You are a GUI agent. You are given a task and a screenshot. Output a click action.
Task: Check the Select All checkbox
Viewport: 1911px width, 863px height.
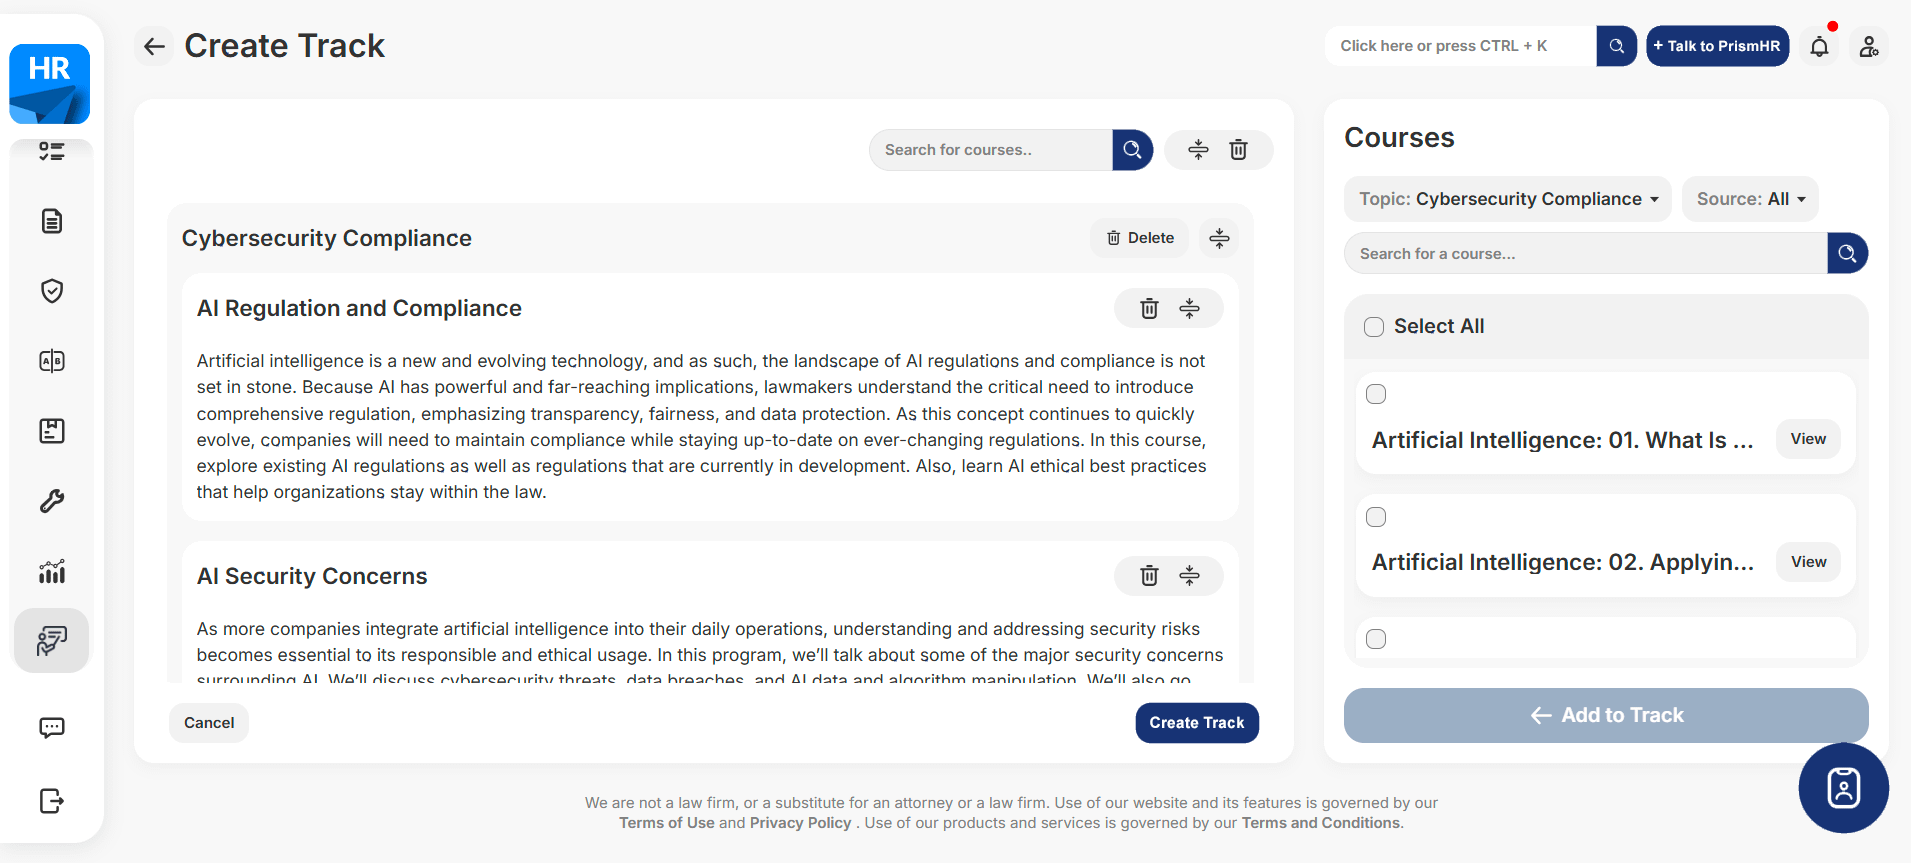(1374, 327)
